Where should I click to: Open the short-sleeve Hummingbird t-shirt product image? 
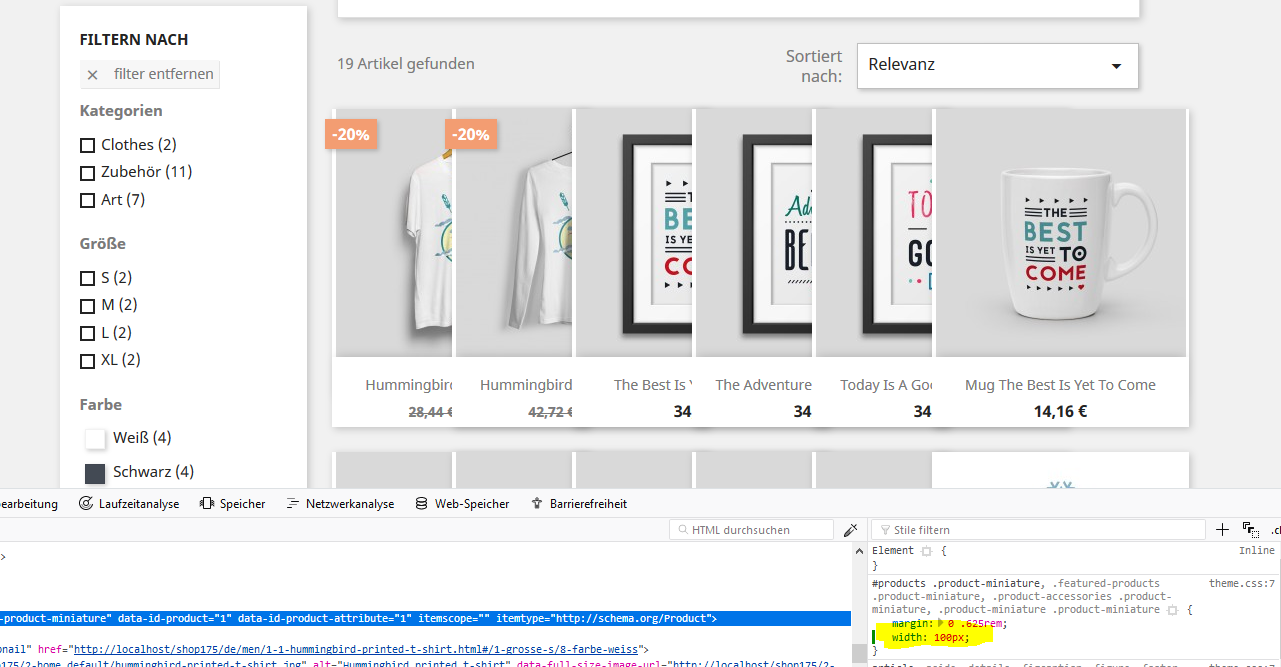395,233
